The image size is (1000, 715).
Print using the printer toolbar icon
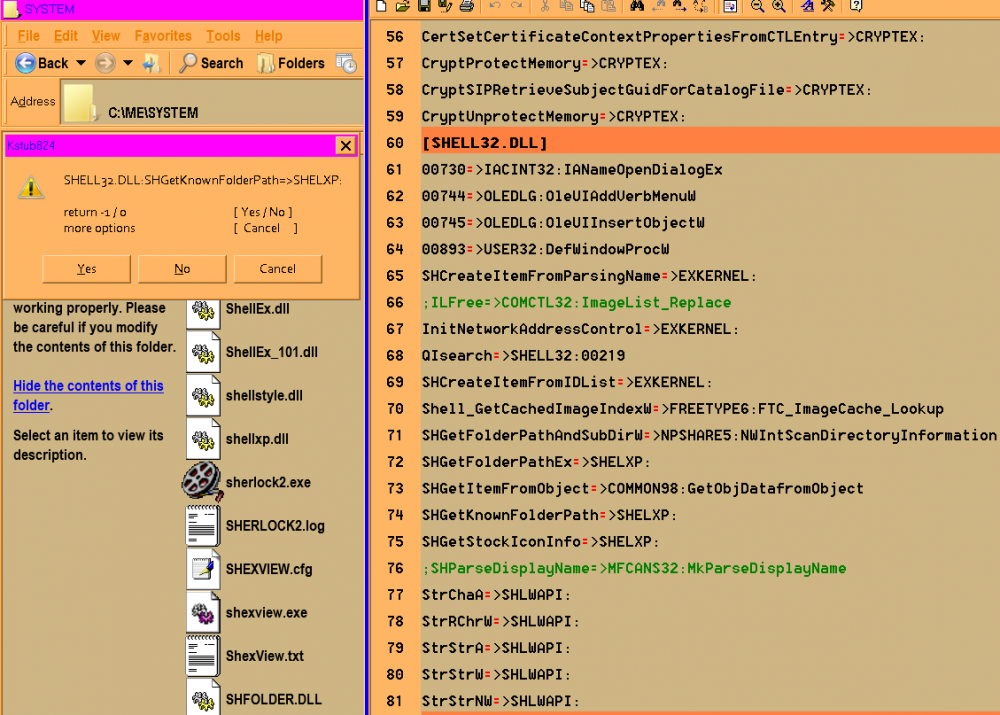click(466, 7)
